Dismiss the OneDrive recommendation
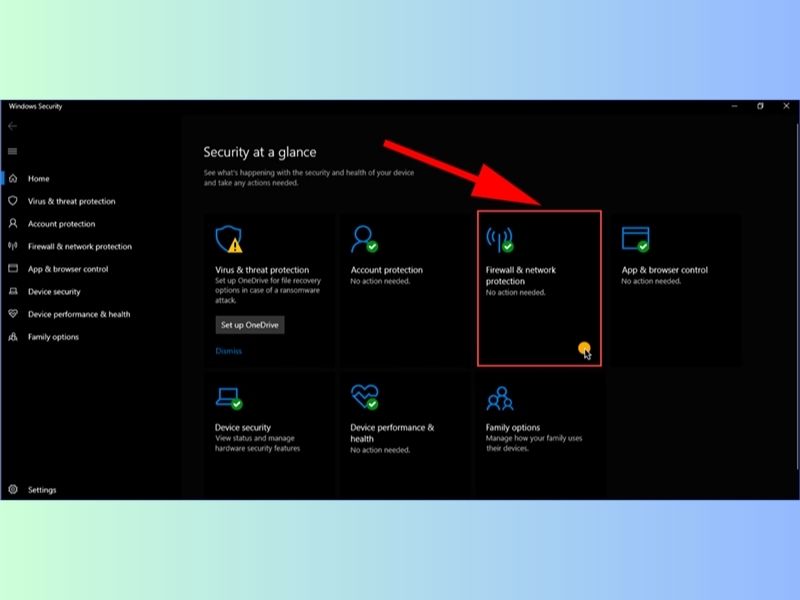800x600 pixels. (x=229, y=351)
